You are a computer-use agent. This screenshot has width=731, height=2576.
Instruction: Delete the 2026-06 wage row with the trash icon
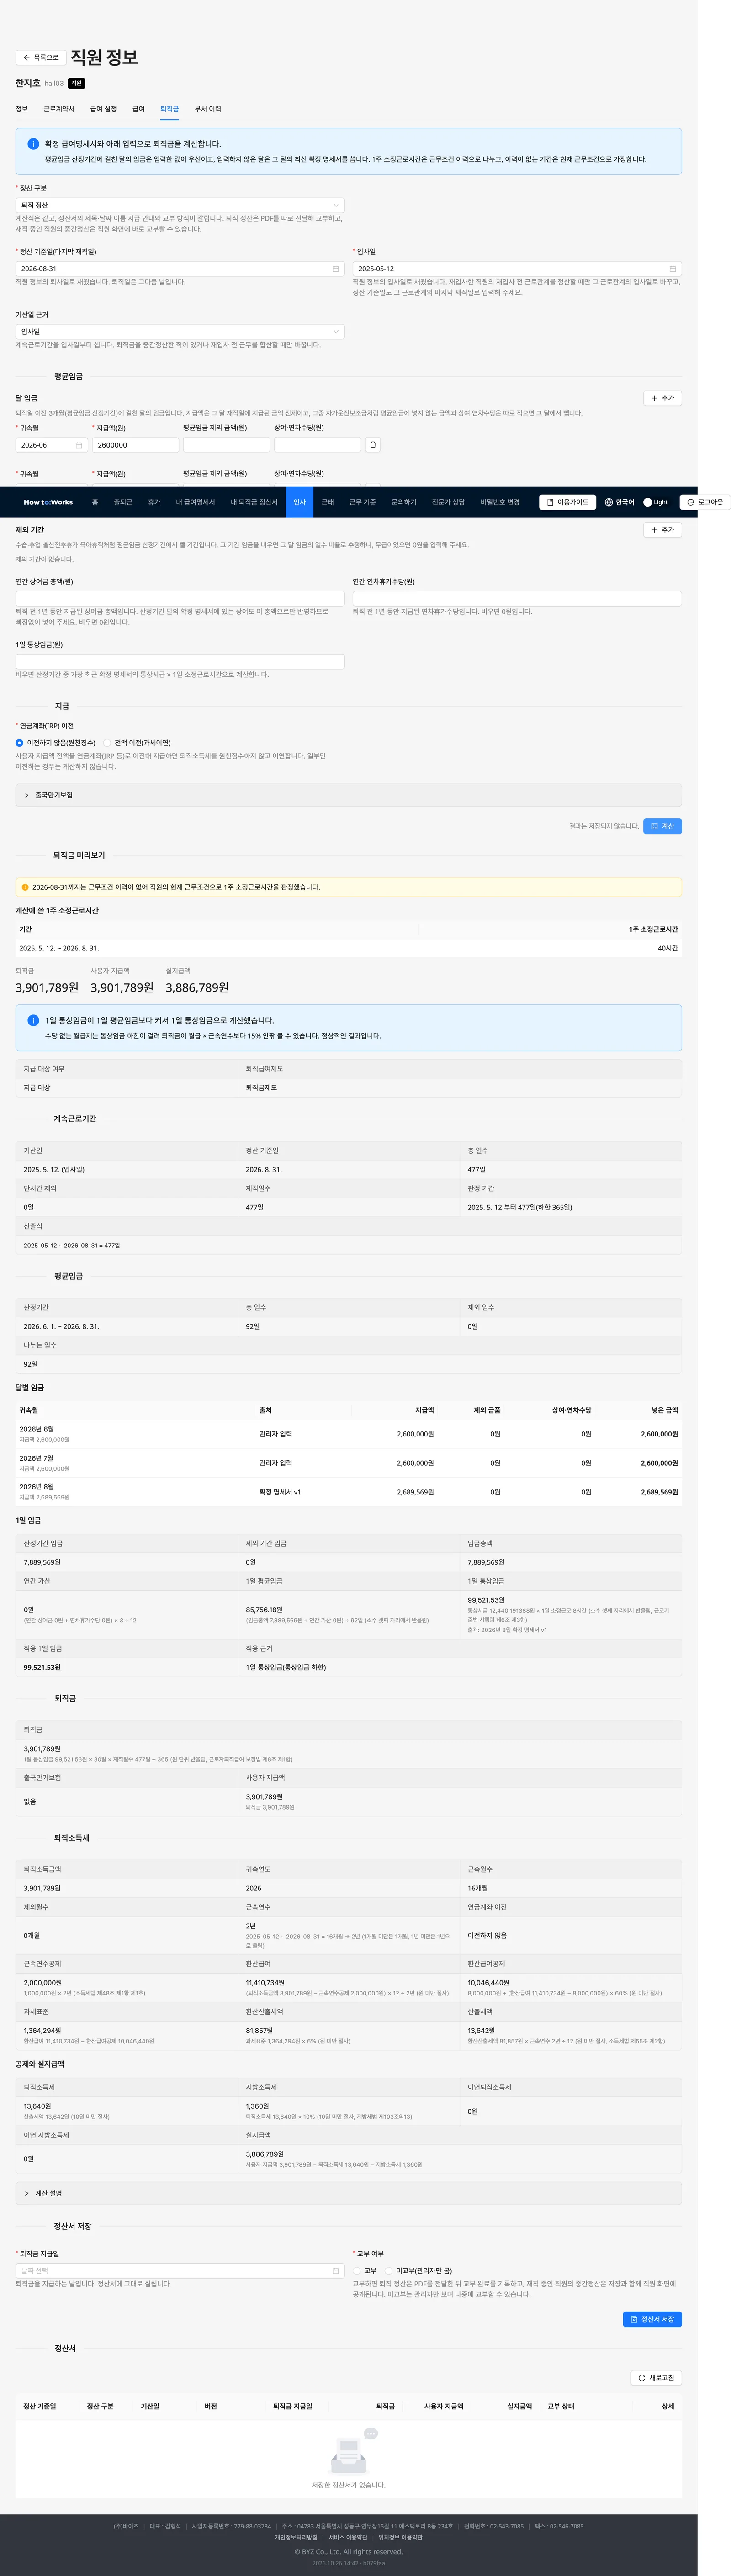coord(373,445)
